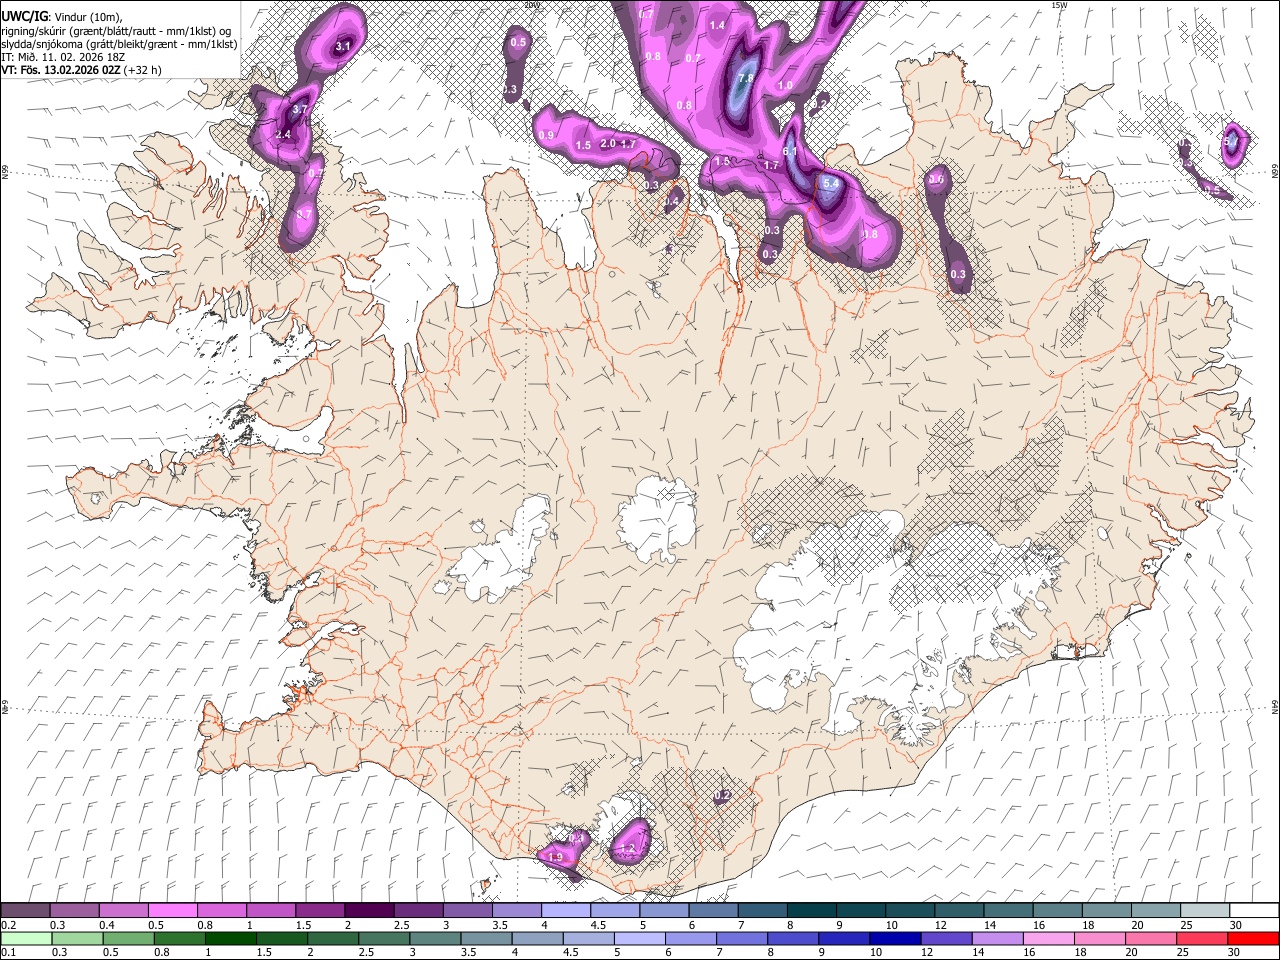Click the 0.4 label in the top legend
The height and width of the screenshot is (960, 1280).
click(x=107, y=925)
